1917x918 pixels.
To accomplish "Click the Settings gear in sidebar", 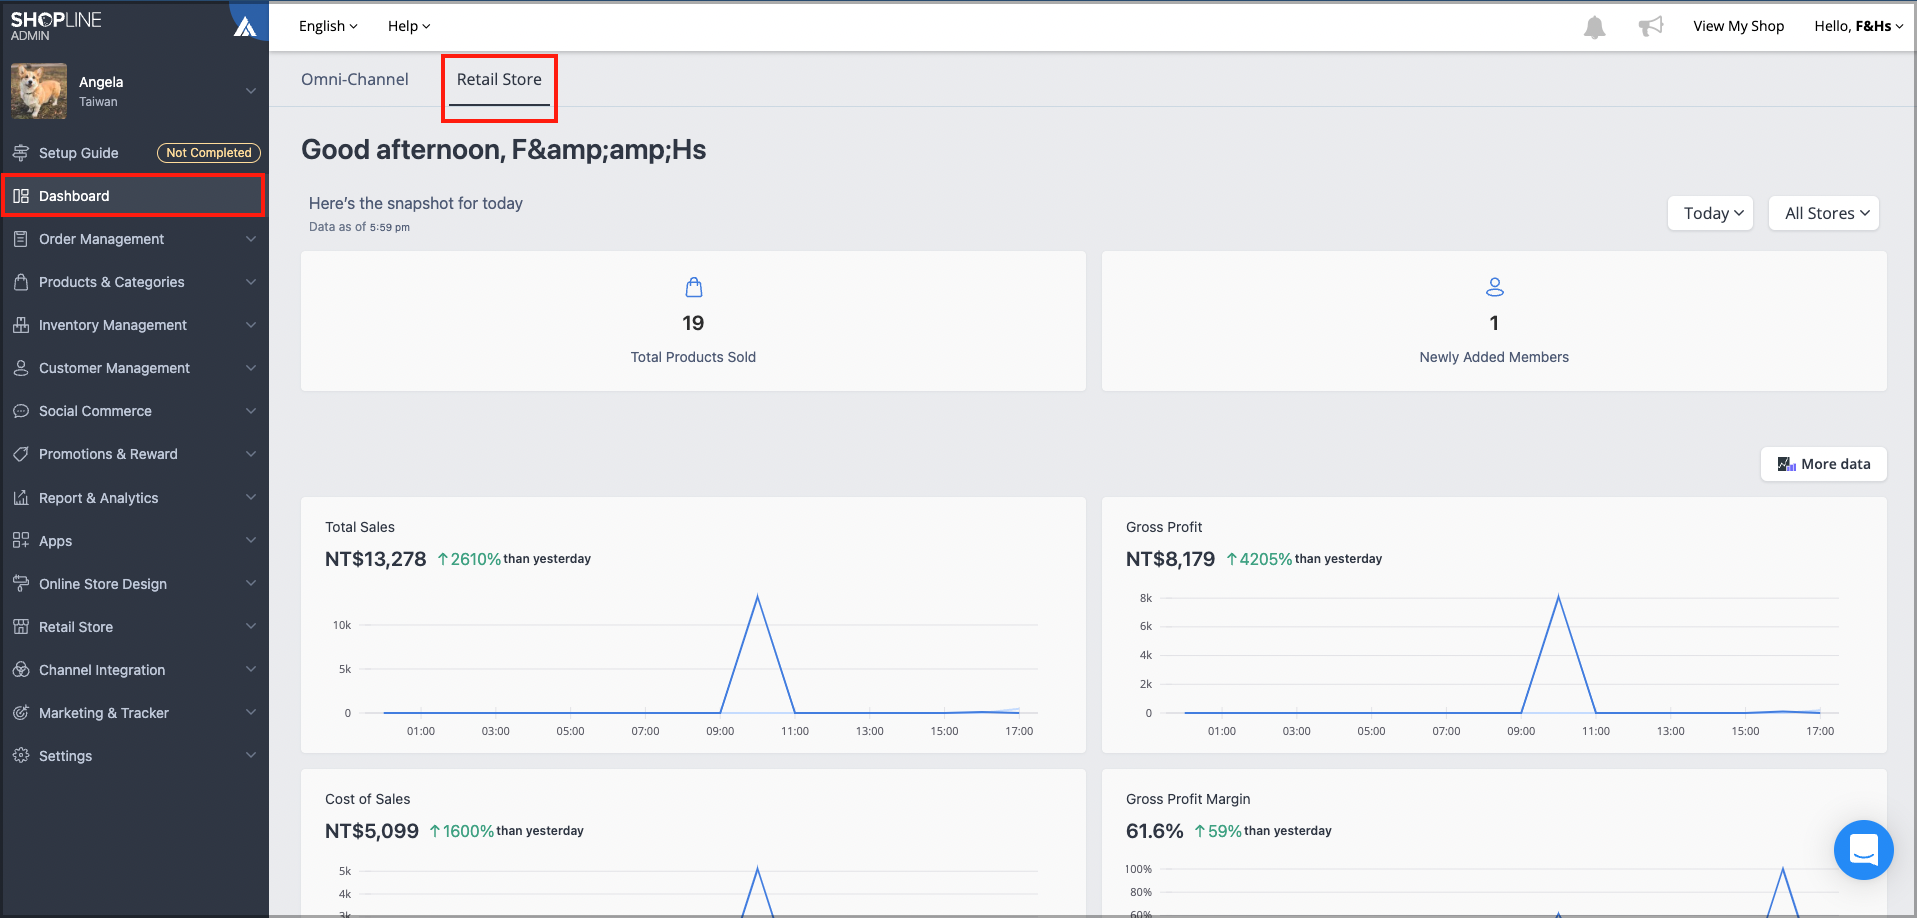I will [x=22, y=755].
